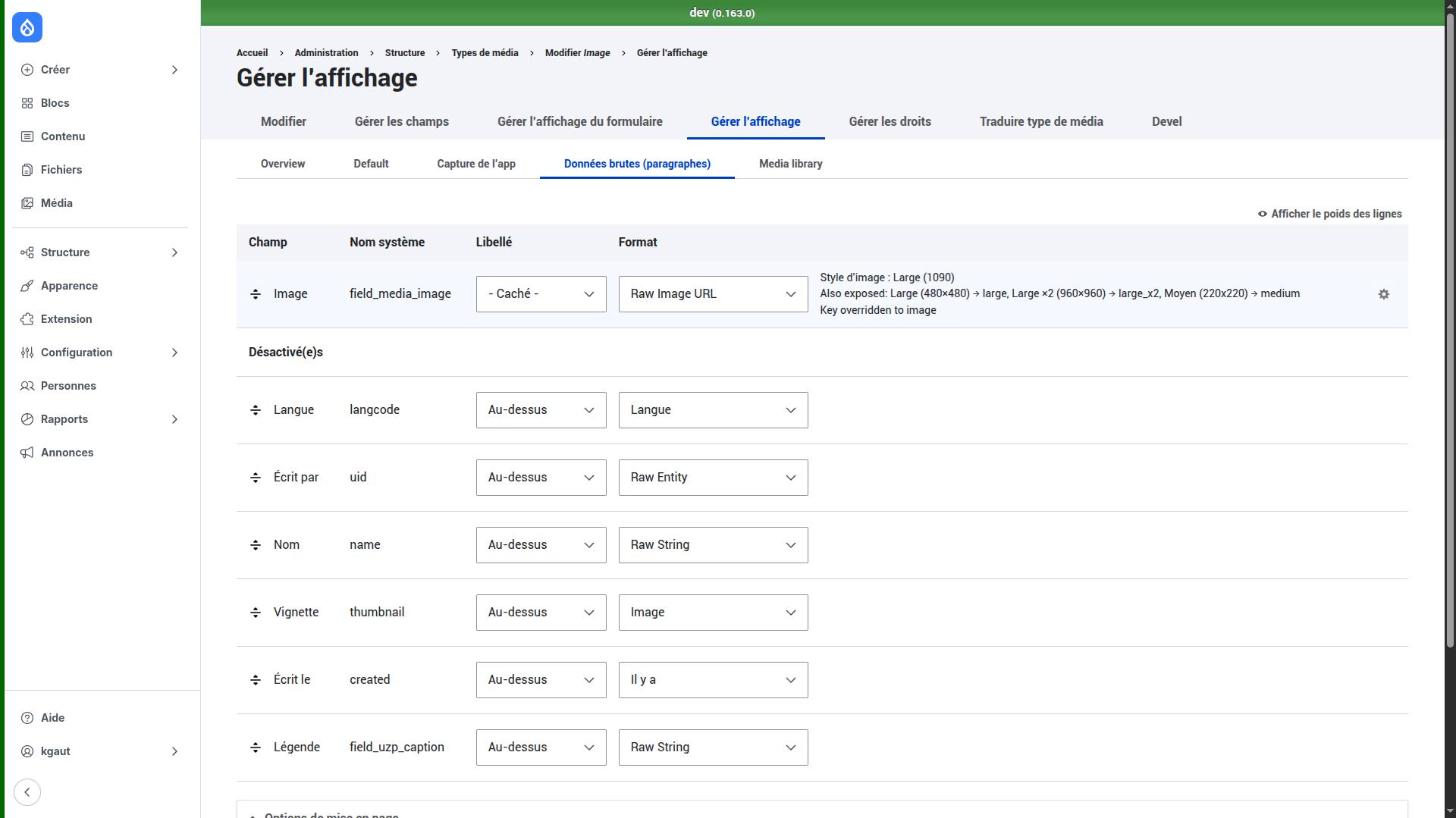The width and height of the screenshot is (1456, 818).
Task: Click Types de média breadcrumb link
Action: [x=485, y=53]
